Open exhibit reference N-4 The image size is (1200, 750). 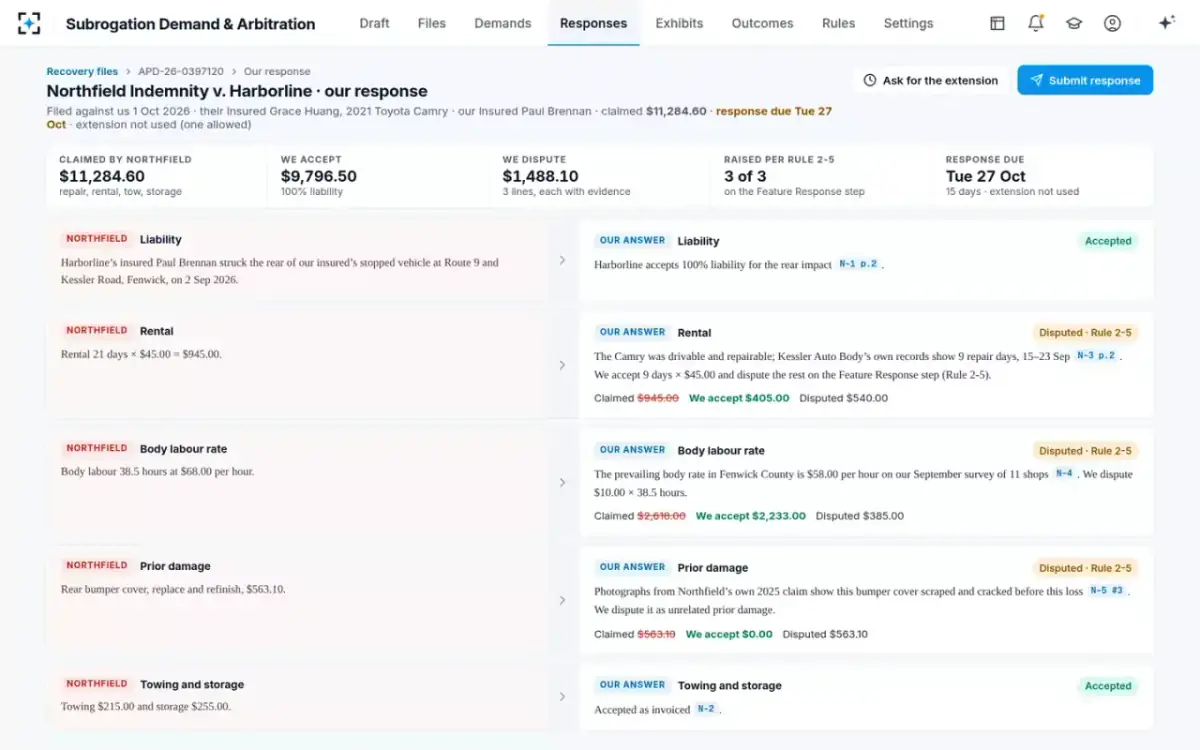[x=1064, y=474]
